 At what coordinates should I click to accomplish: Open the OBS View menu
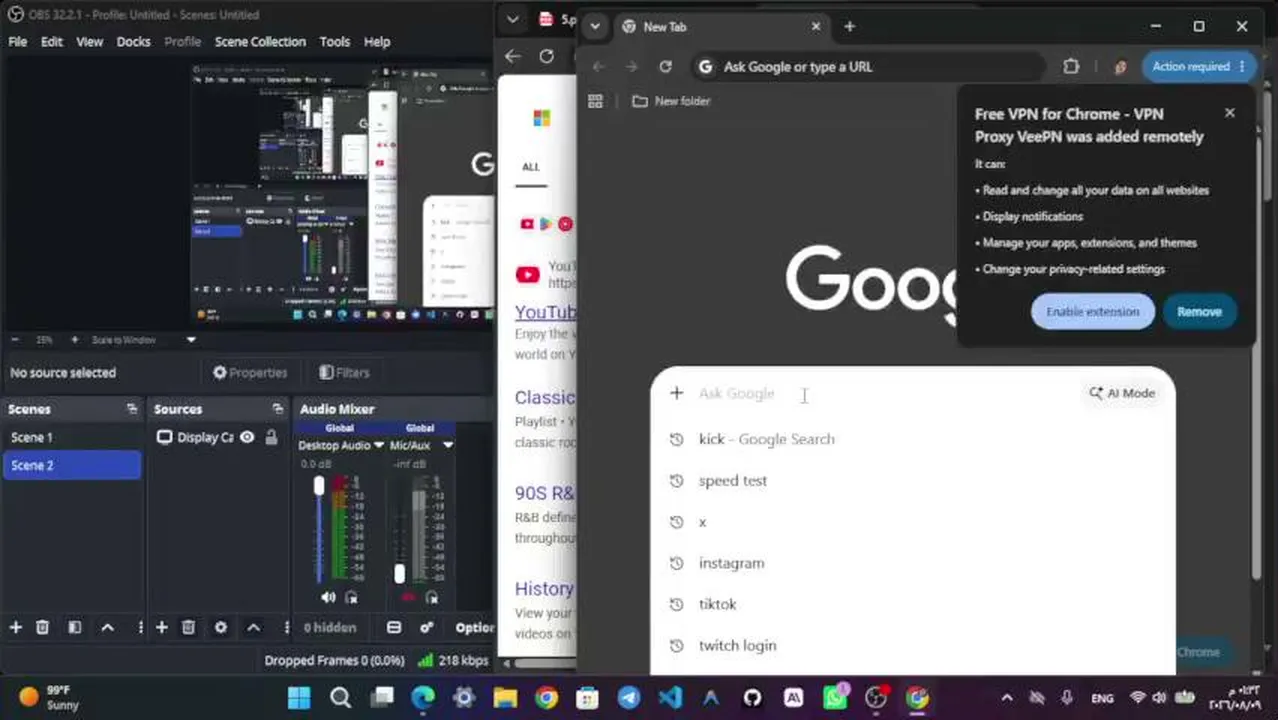coord(90,42)
